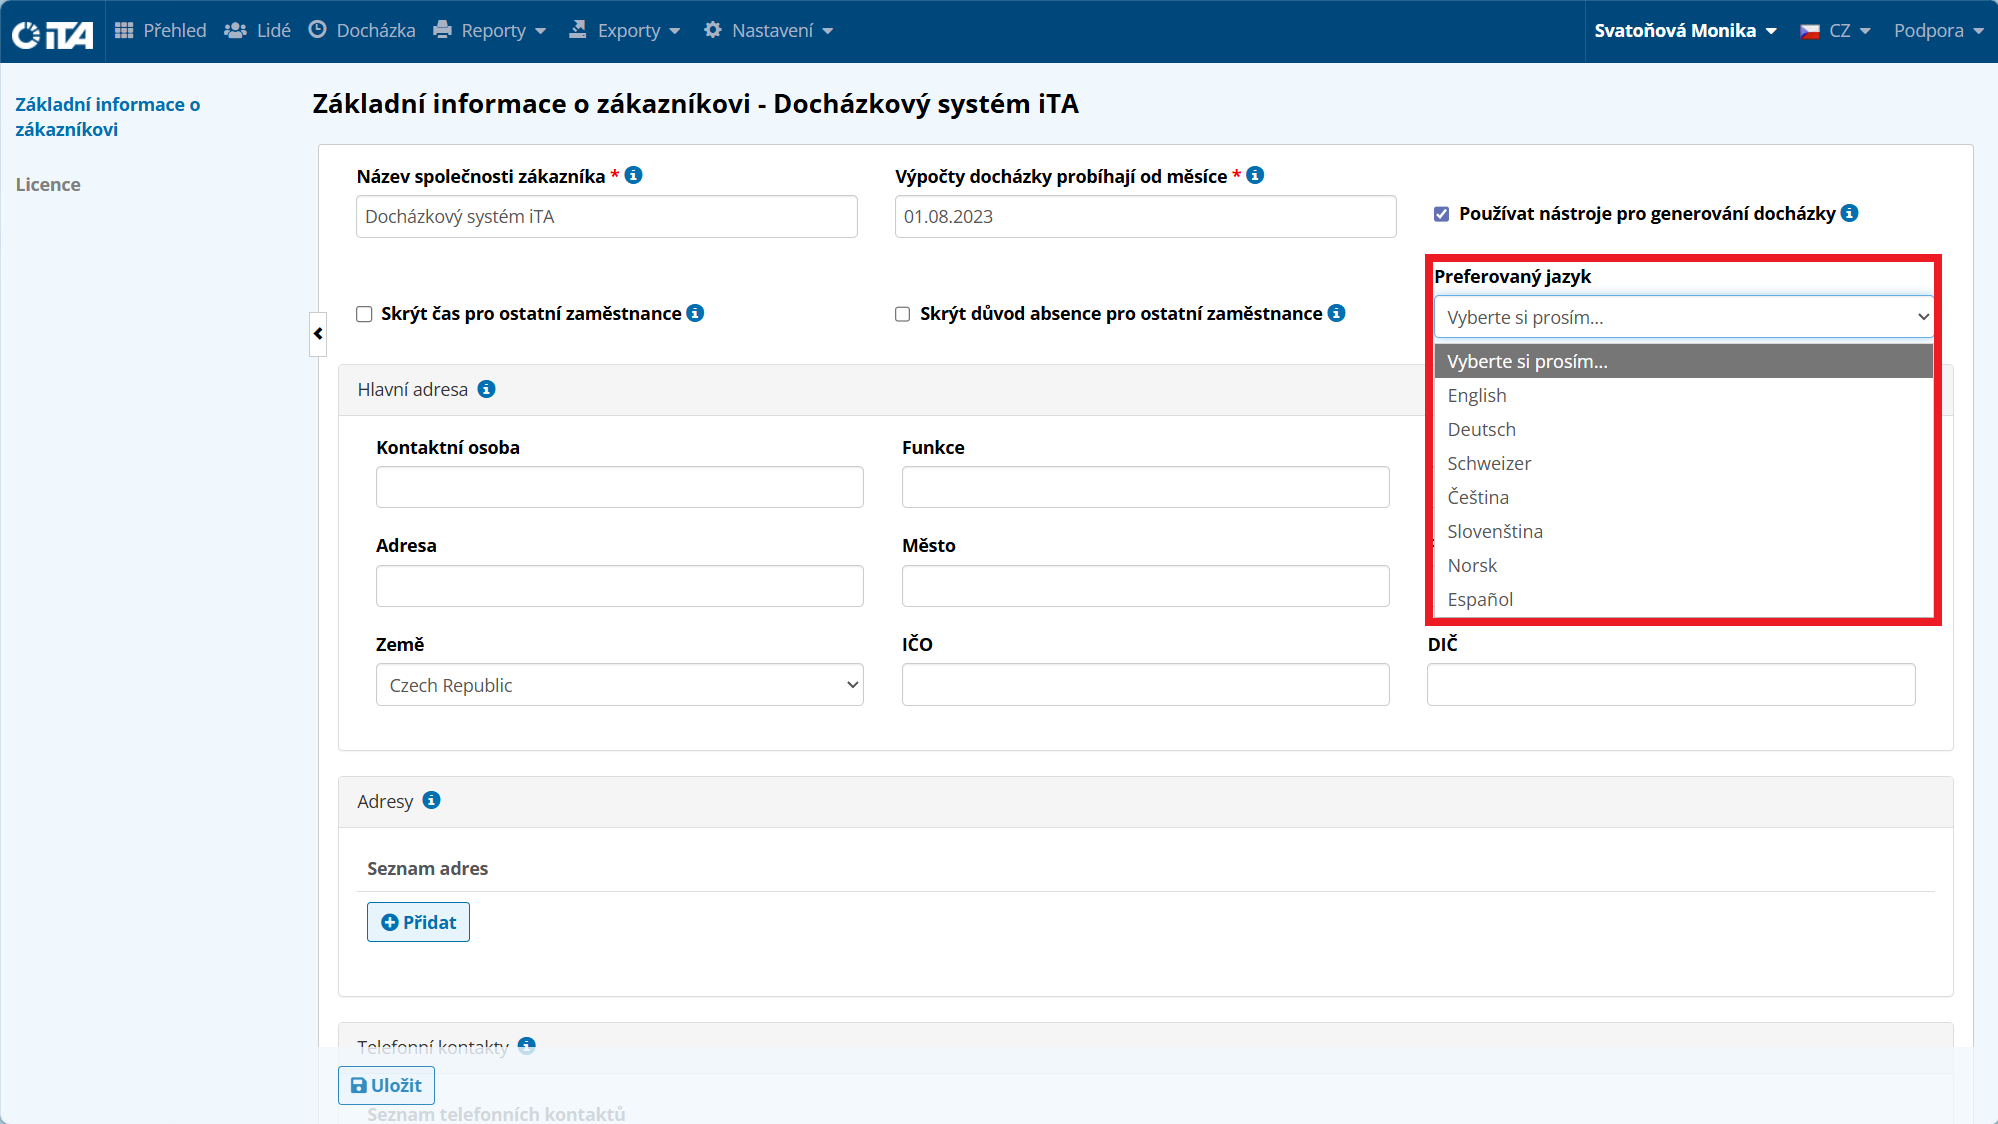
Task: Focus the Výpočty docházky date field
Action: [x=1146, y=216]
